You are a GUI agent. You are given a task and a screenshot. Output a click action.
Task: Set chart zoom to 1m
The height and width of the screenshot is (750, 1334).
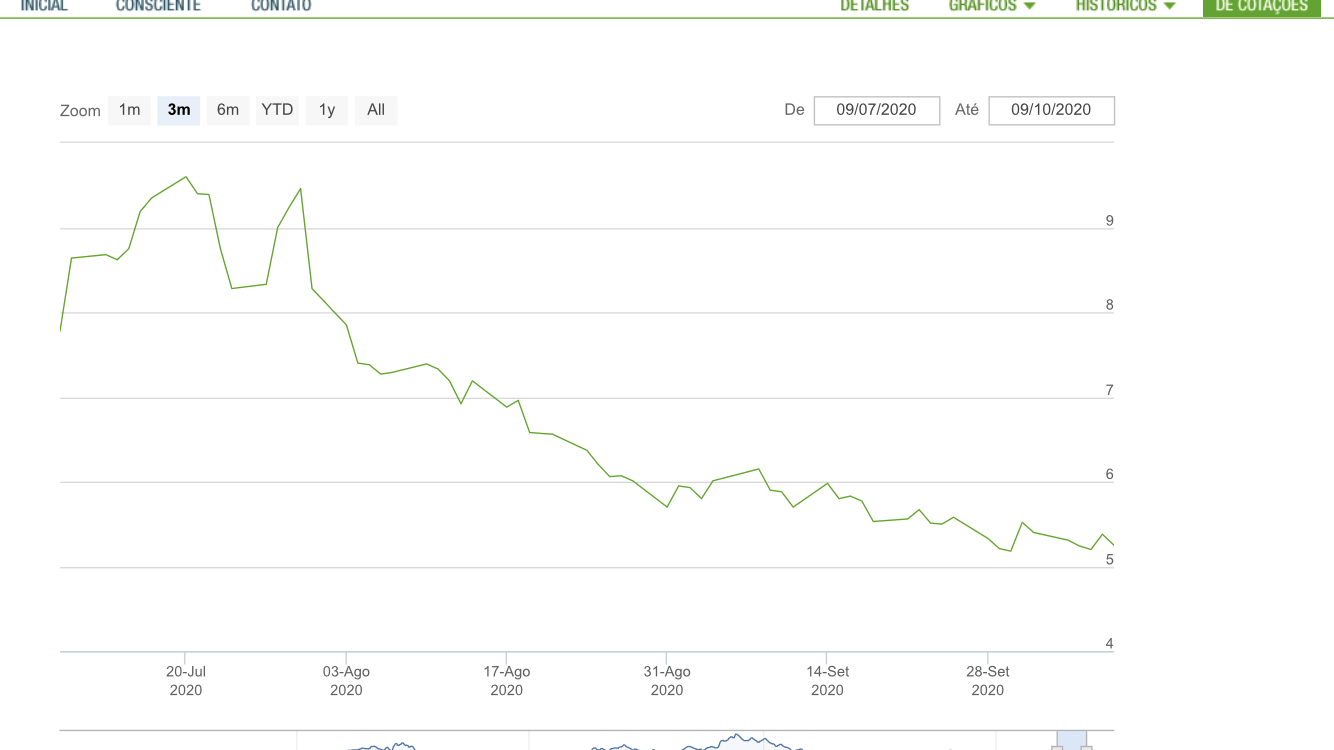point(130,110)
